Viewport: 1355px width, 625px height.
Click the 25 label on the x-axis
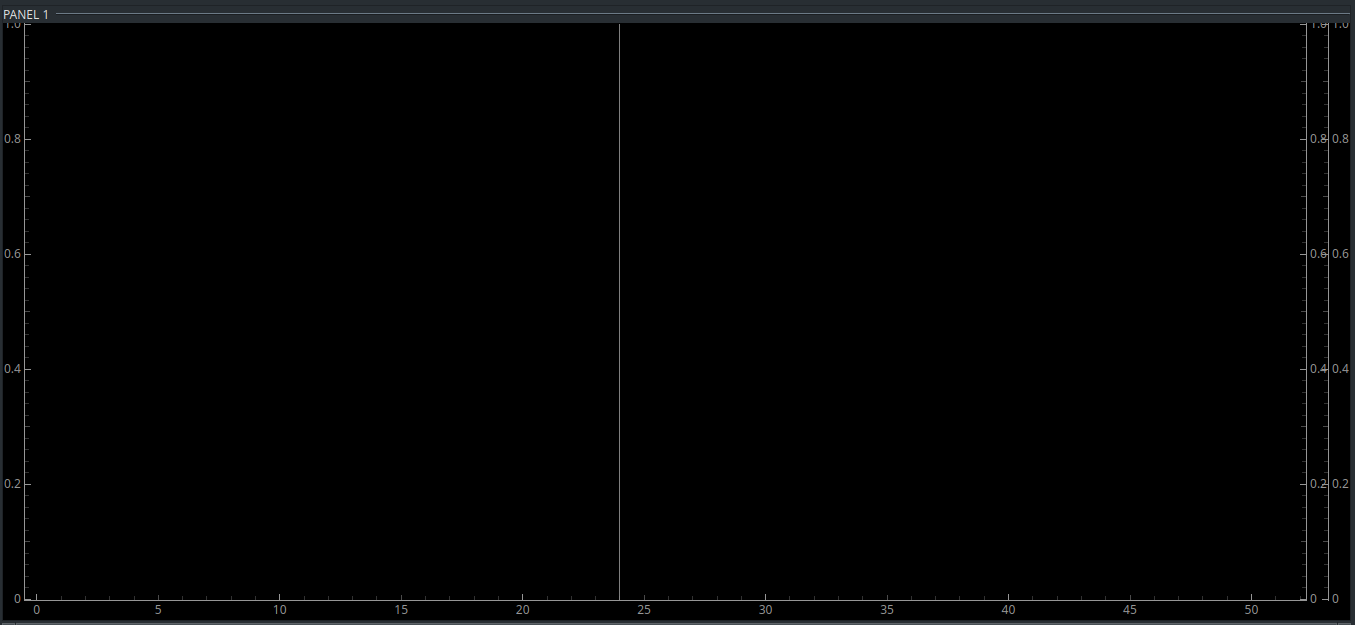[644, 610]
